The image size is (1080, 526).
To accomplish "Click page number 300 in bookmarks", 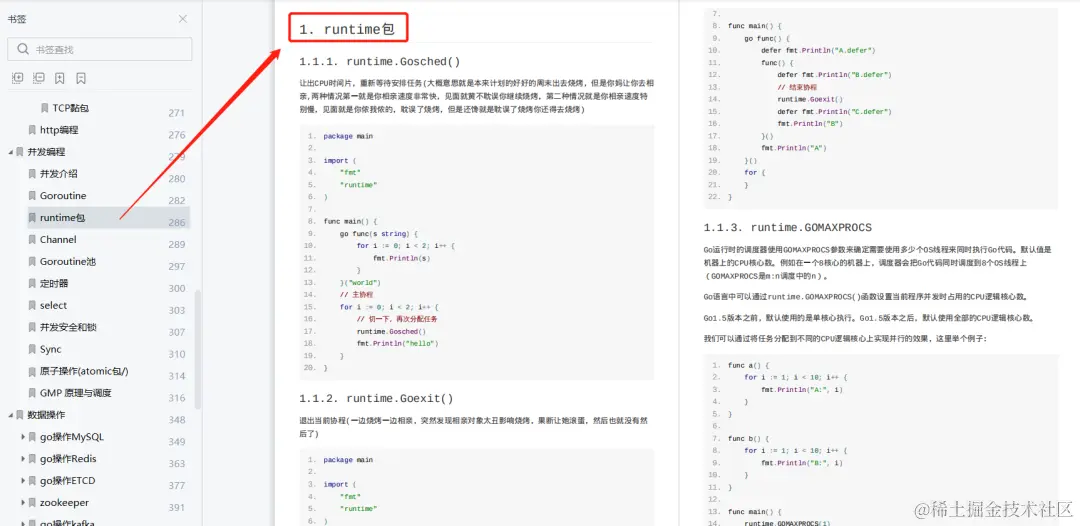I will [177, 289].
